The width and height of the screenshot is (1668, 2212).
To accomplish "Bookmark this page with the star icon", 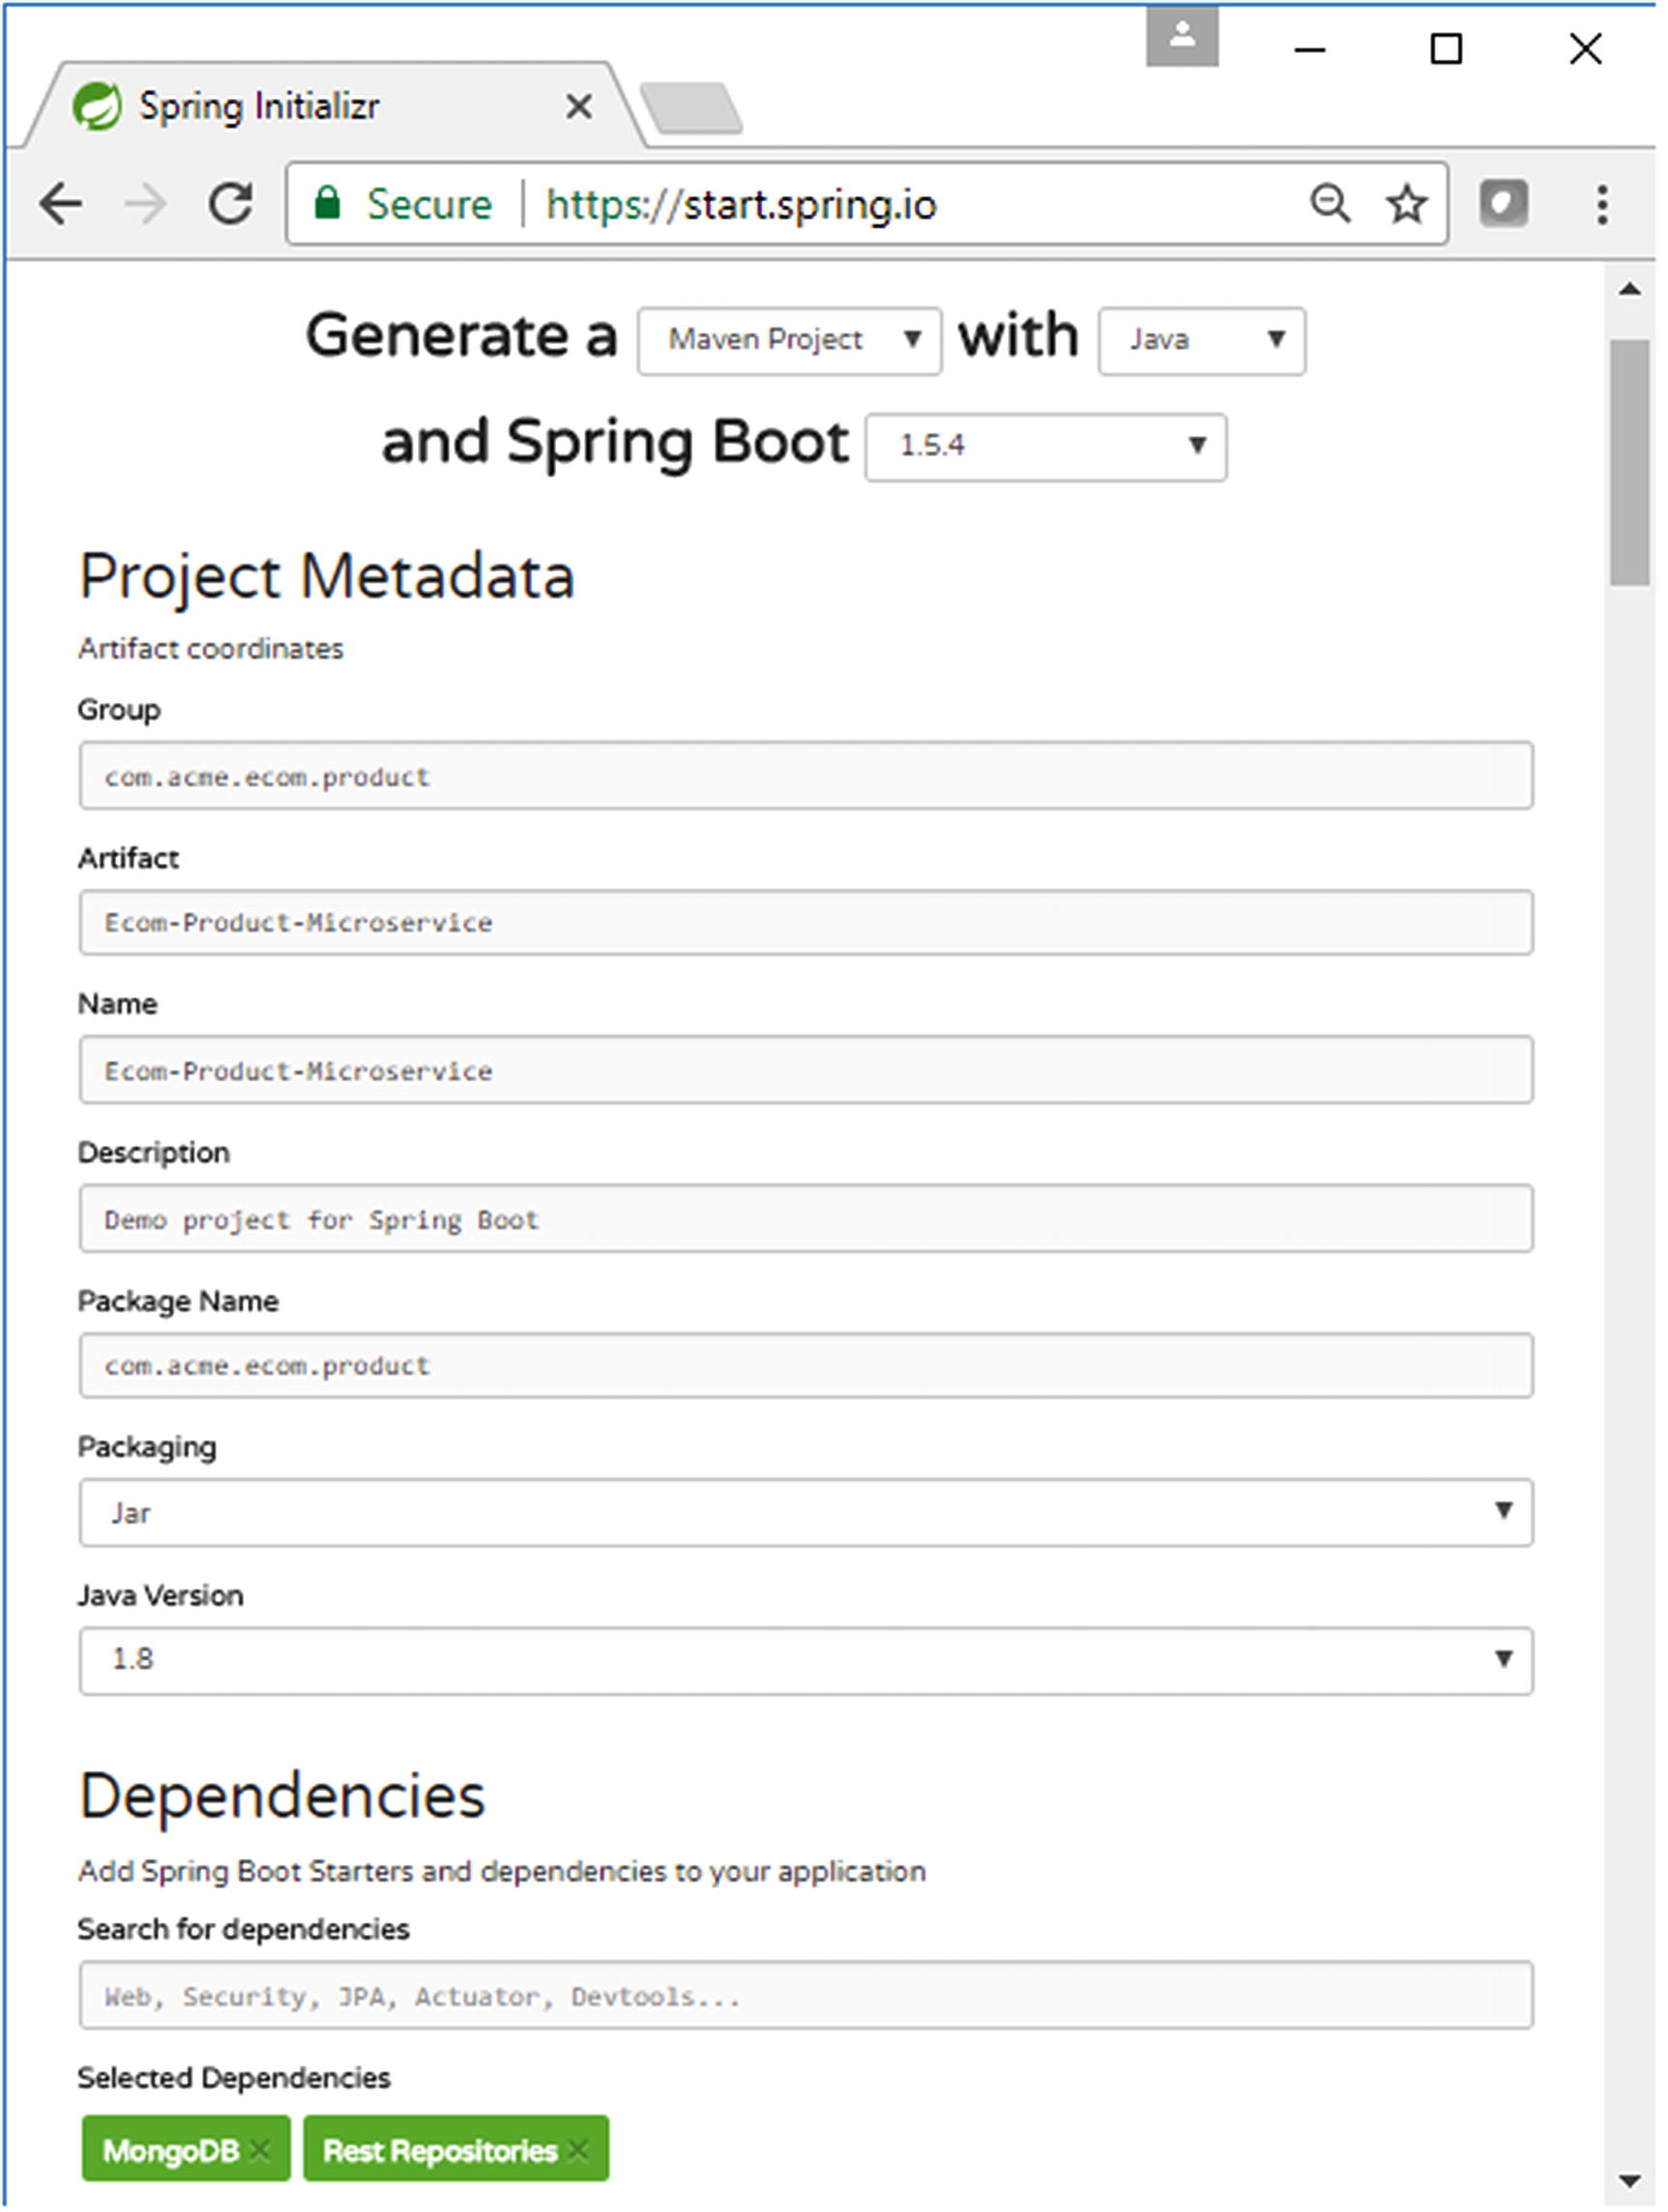I will point(1407,204).
